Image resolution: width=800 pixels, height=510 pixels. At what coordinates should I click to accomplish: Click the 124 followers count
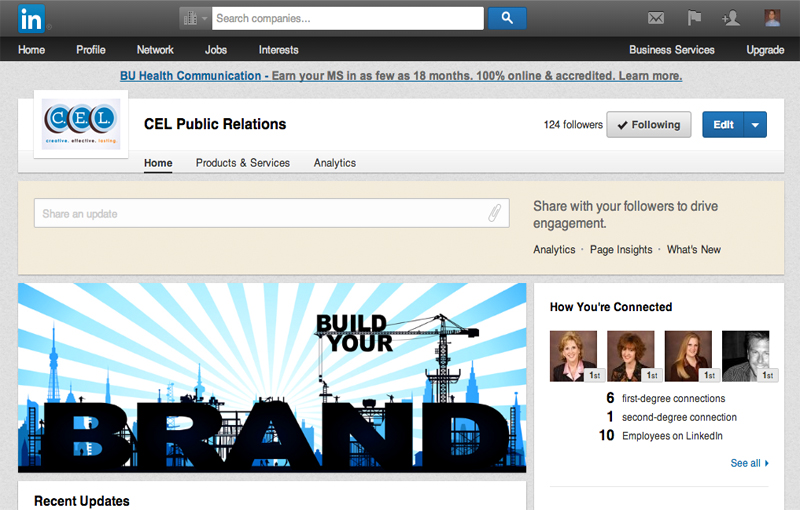[573, 124]
